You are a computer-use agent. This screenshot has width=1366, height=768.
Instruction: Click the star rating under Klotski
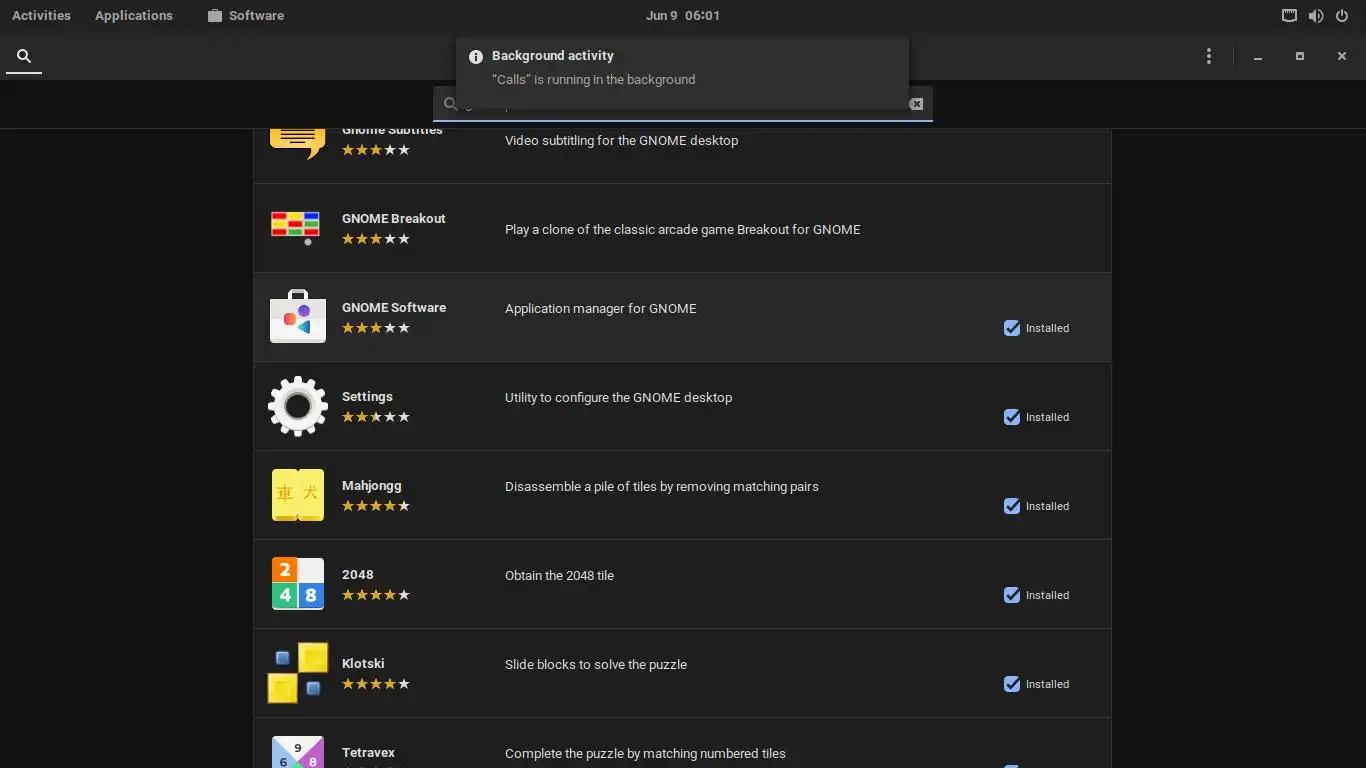[376, 684]
